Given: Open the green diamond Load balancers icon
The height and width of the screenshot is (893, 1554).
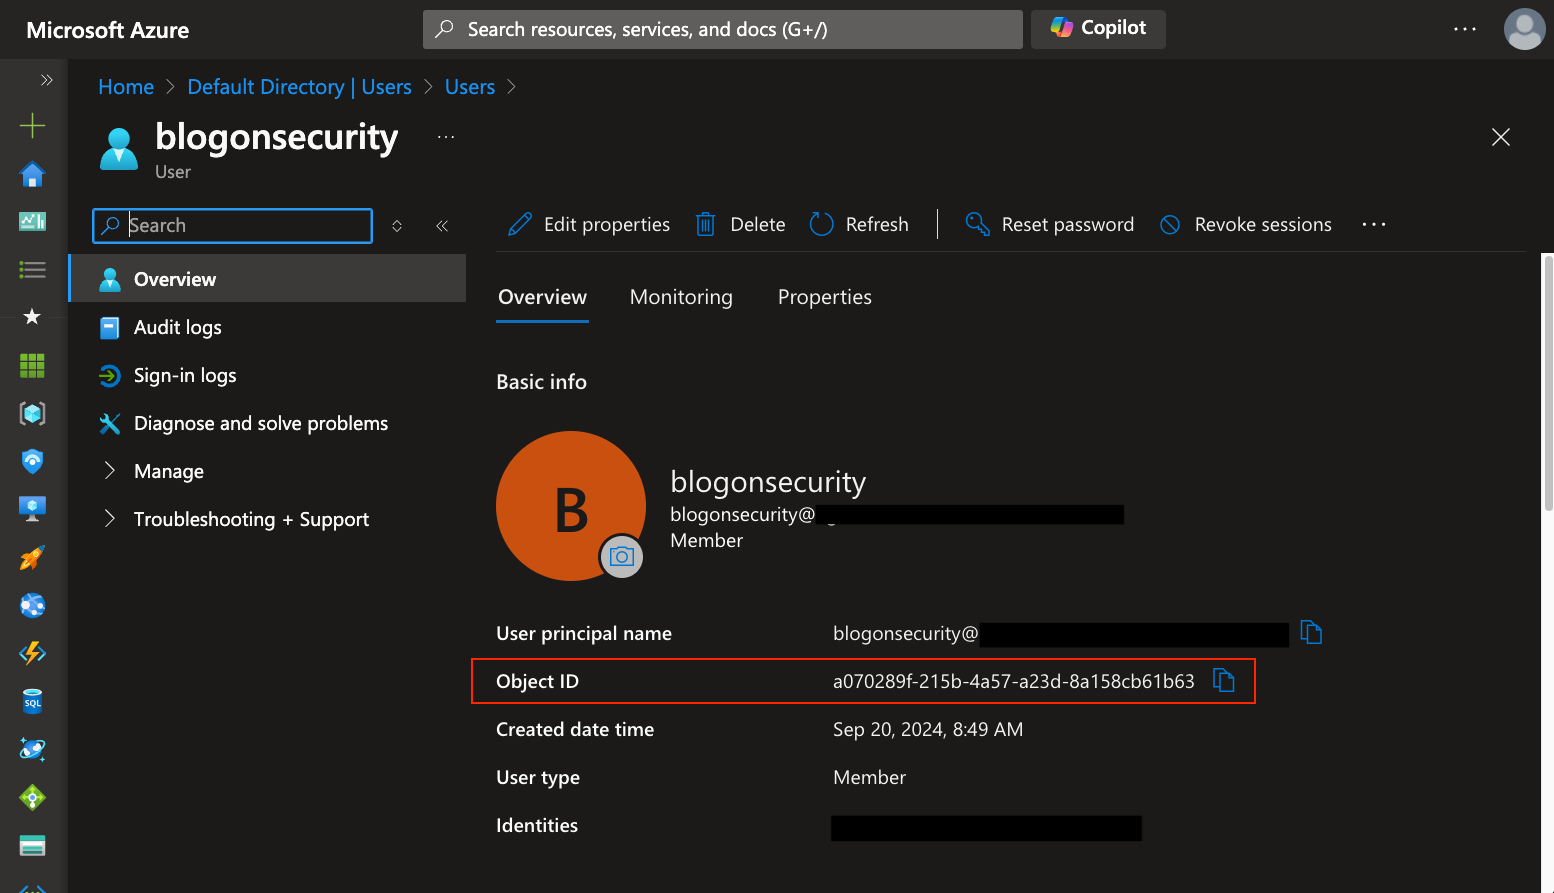Looking at the screenshot, I should point(33,797).
